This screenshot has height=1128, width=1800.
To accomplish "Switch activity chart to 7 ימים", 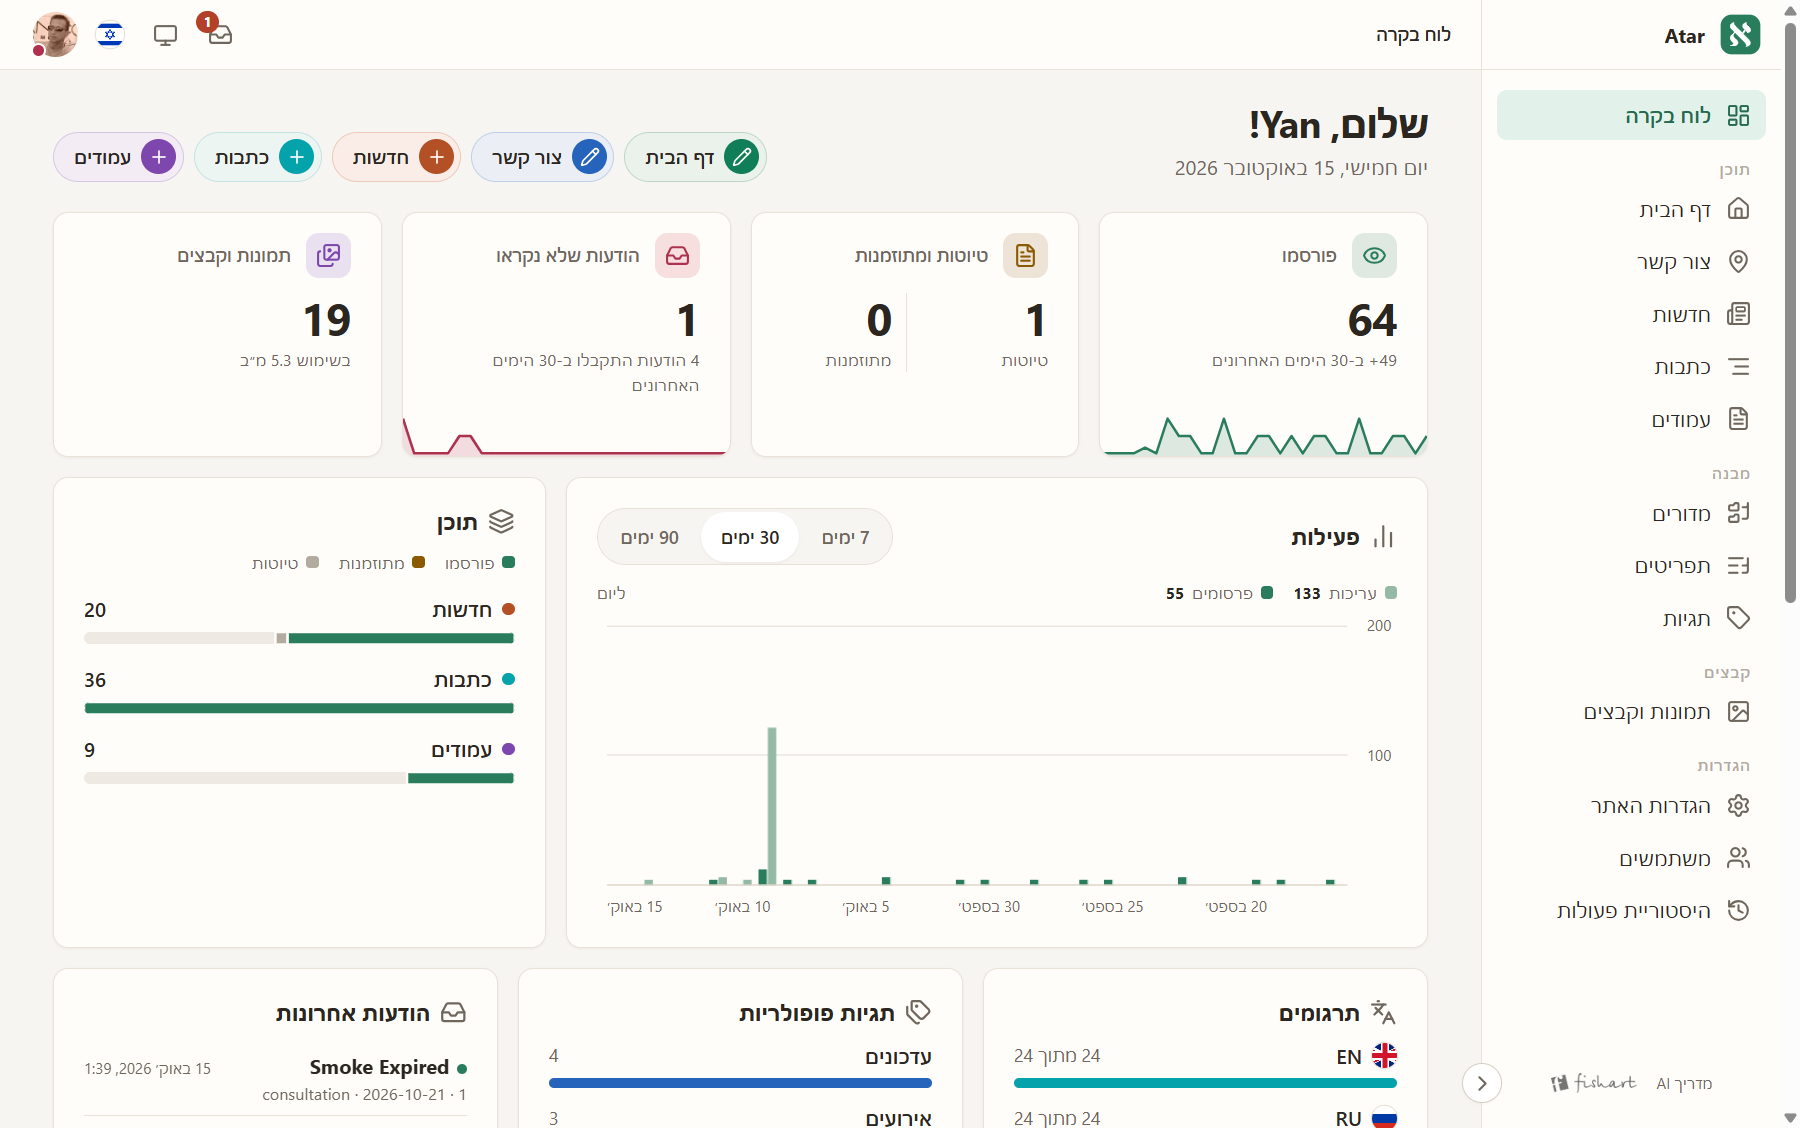I will (x=845, y=538).
